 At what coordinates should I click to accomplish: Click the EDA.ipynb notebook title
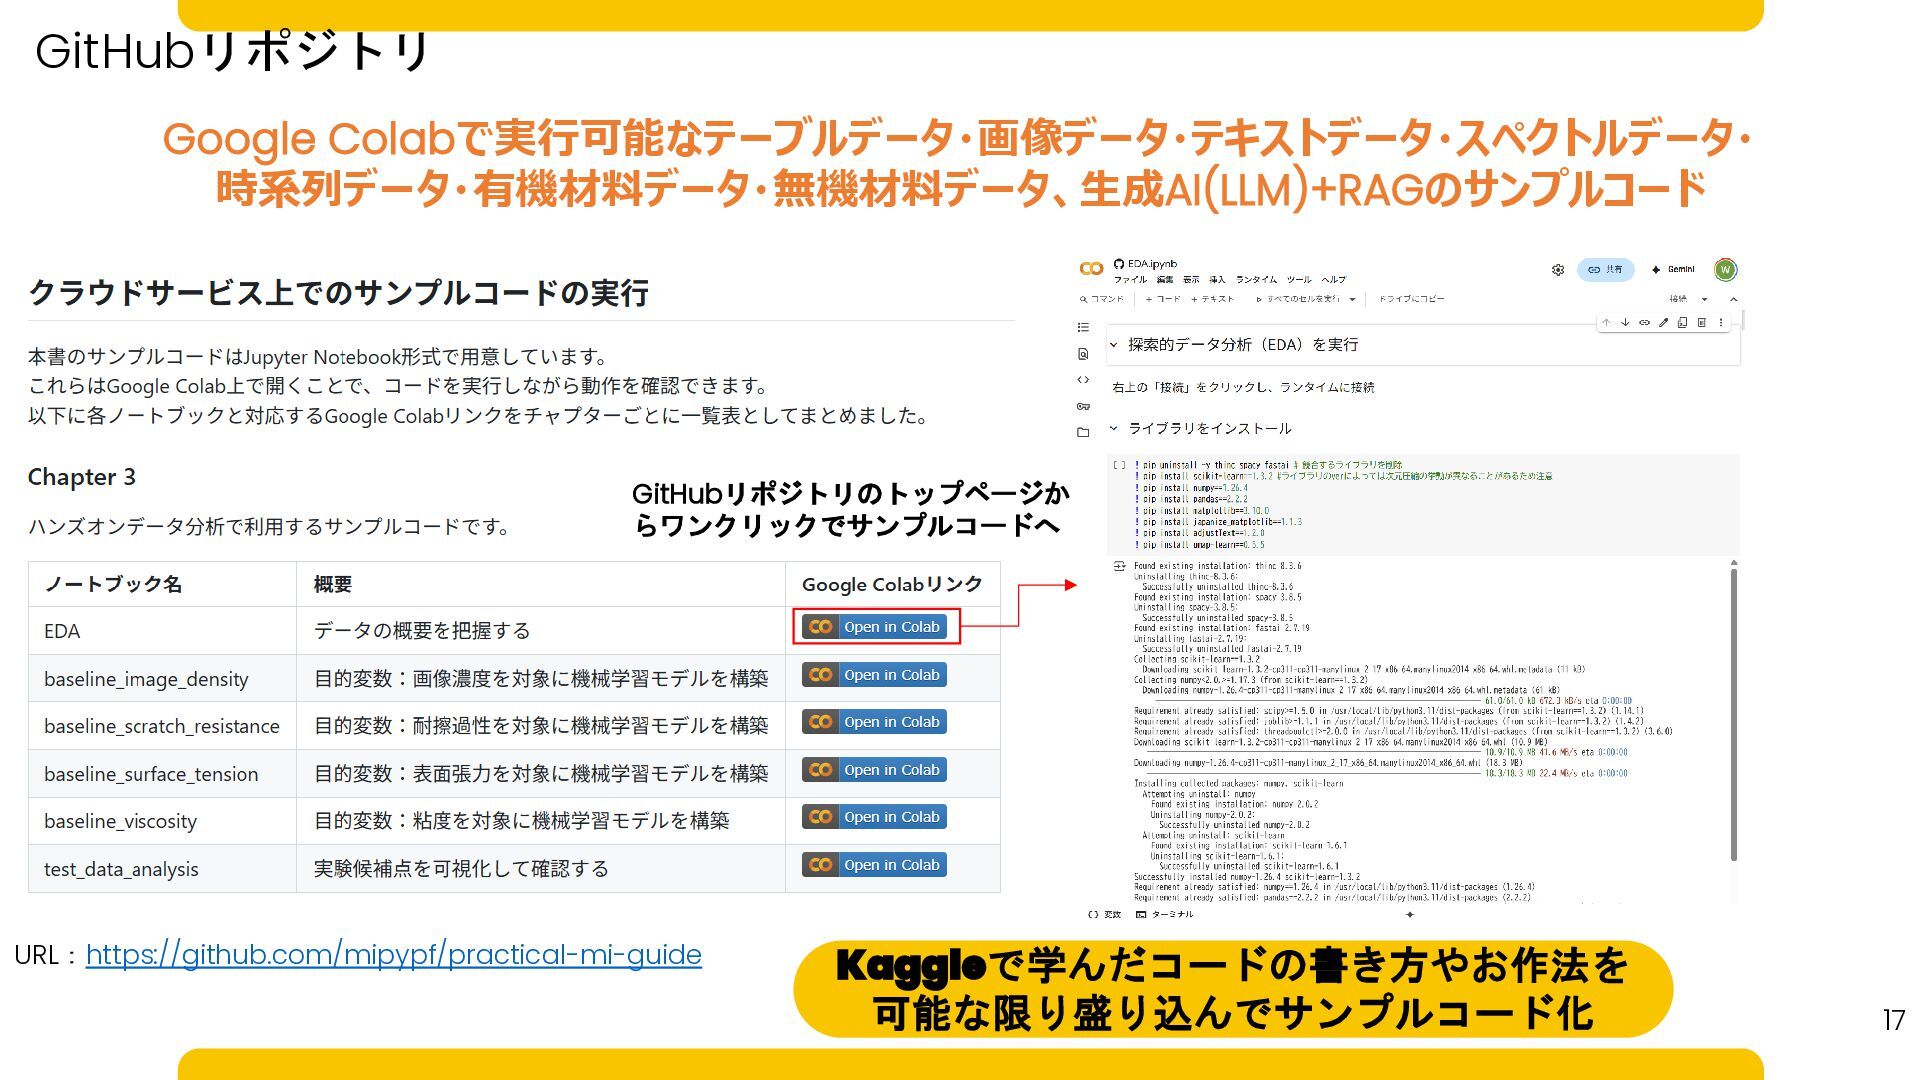[1152, 264]
